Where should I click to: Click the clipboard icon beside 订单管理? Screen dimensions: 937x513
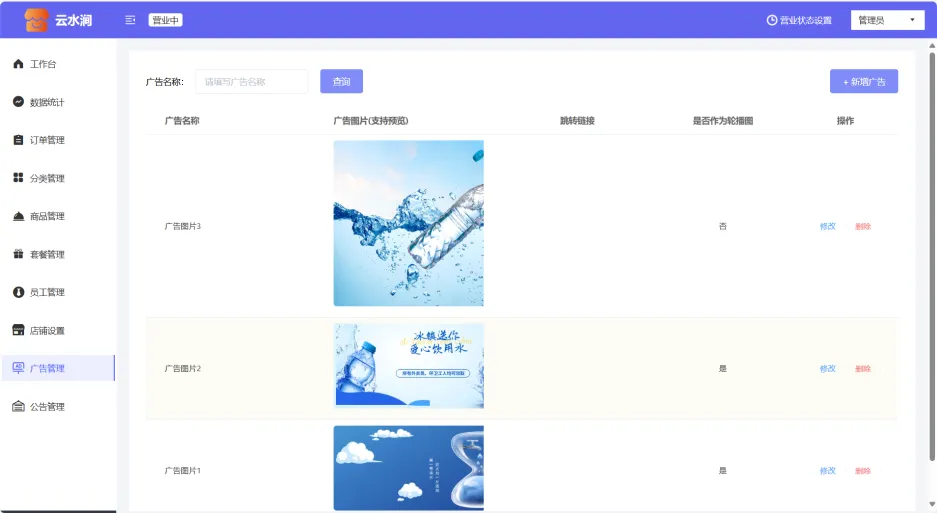[x=18, y=140]
